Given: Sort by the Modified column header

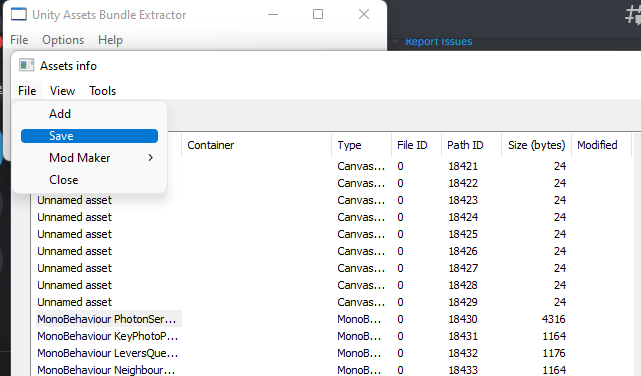Looking at the screenshot, I should 601,145.
